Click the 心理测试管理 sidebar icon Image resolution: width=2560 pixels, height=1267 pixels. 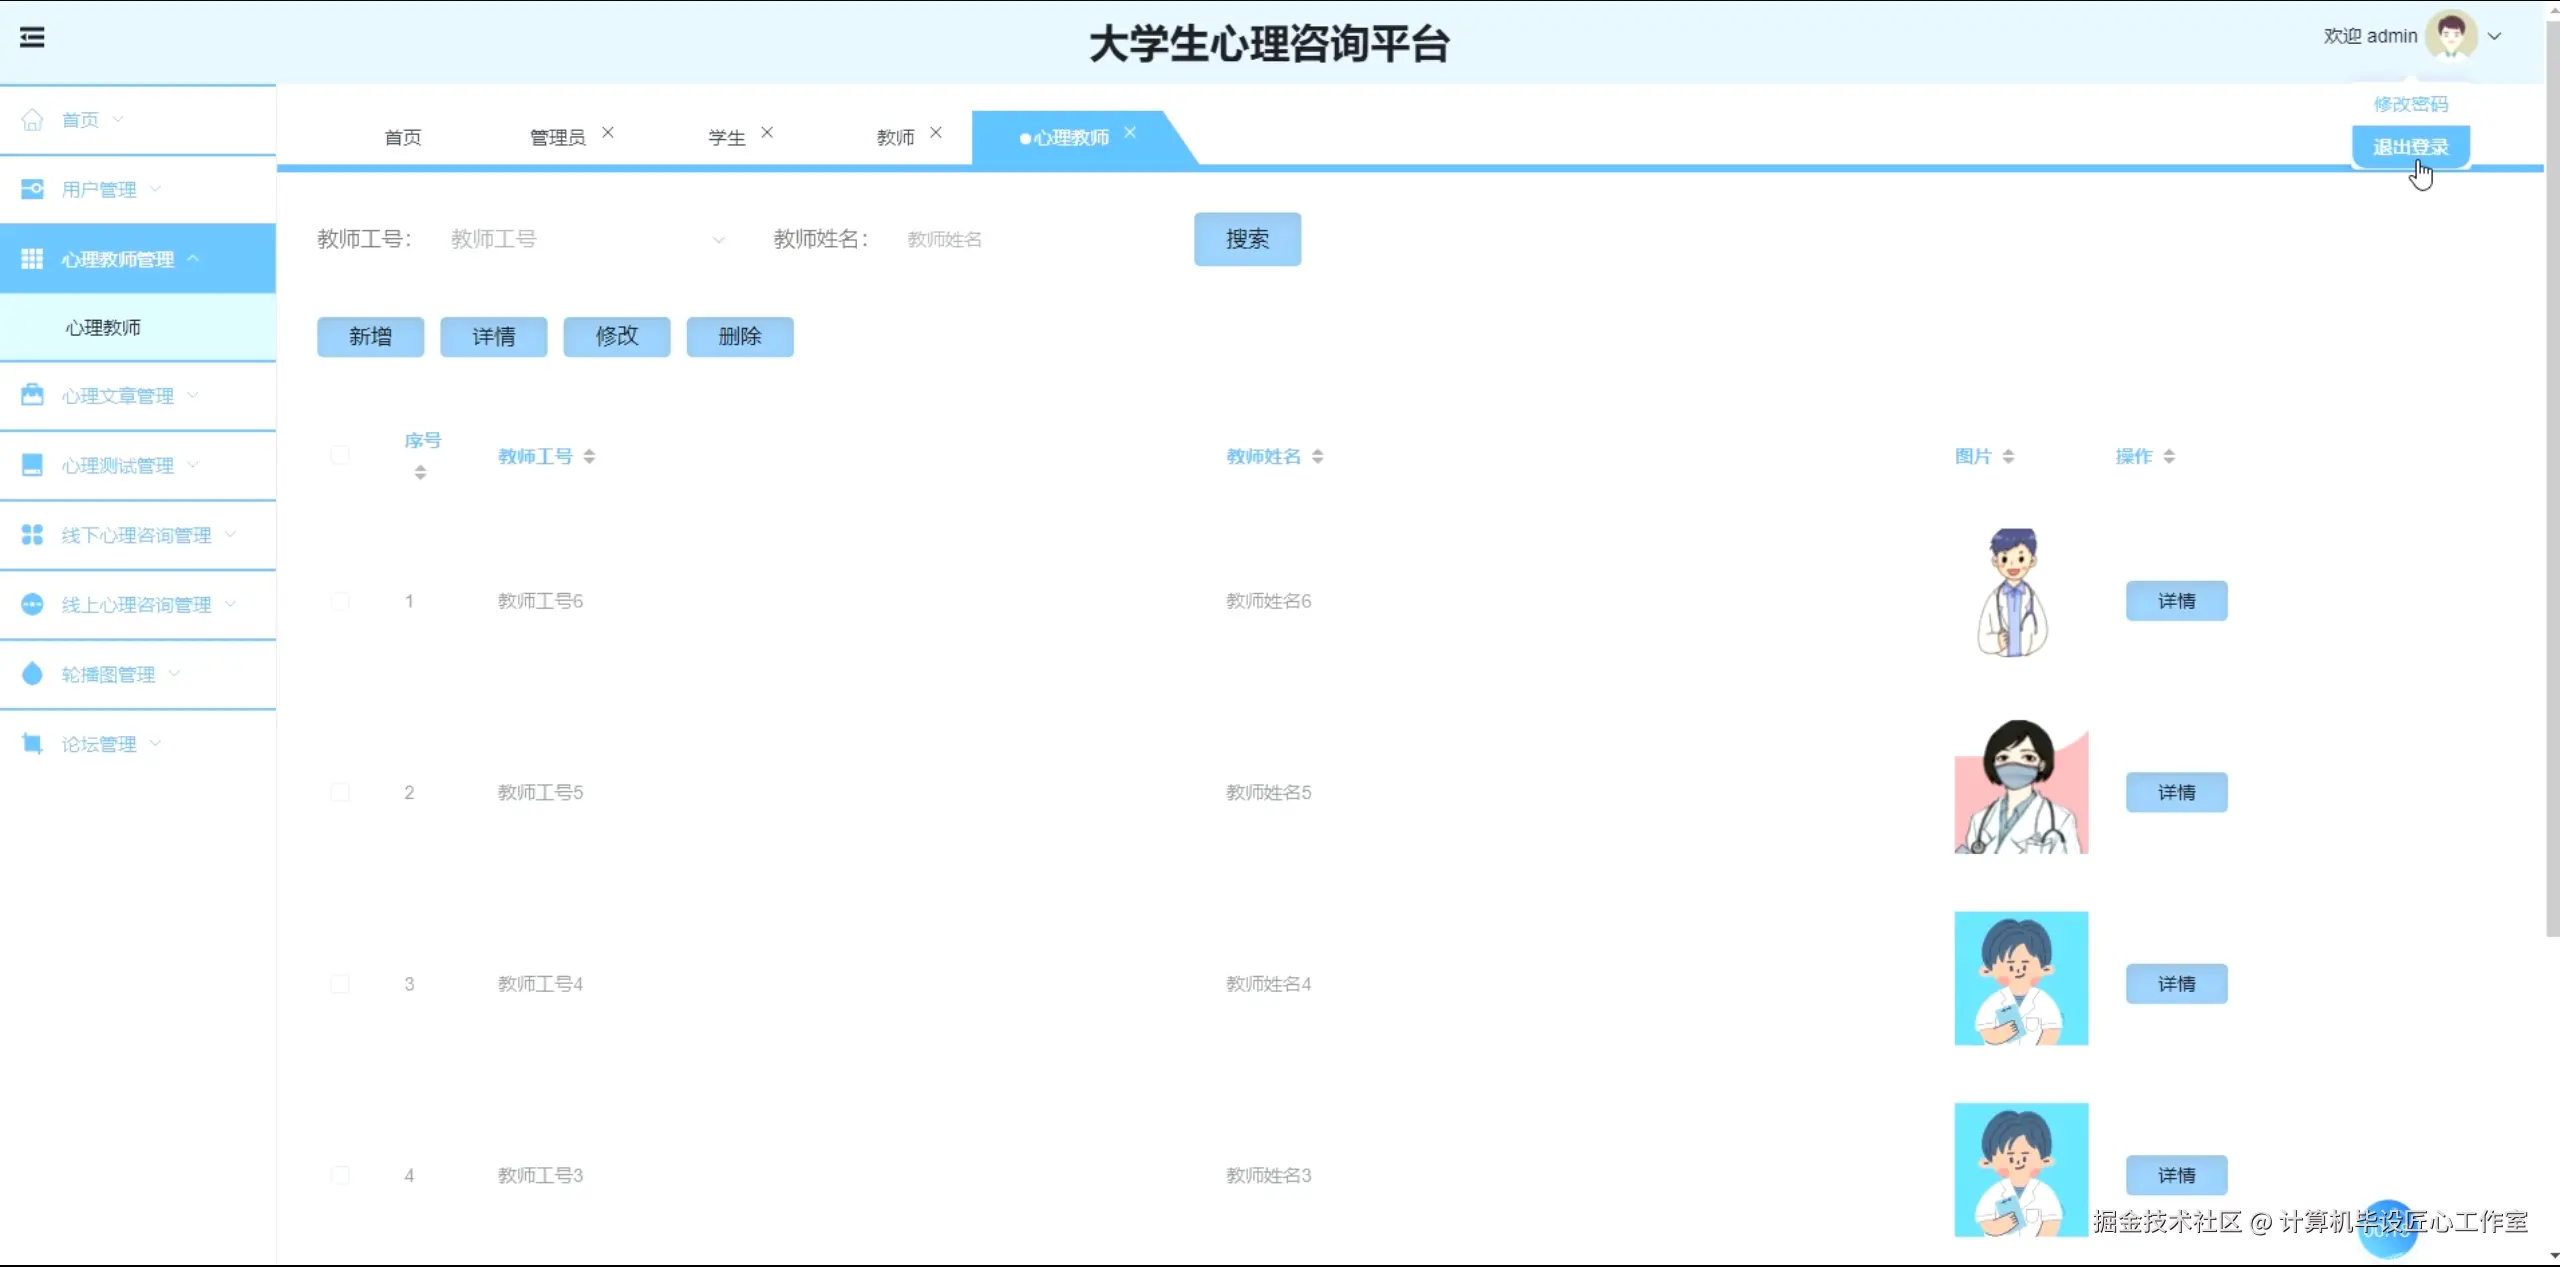coord(32,465)
